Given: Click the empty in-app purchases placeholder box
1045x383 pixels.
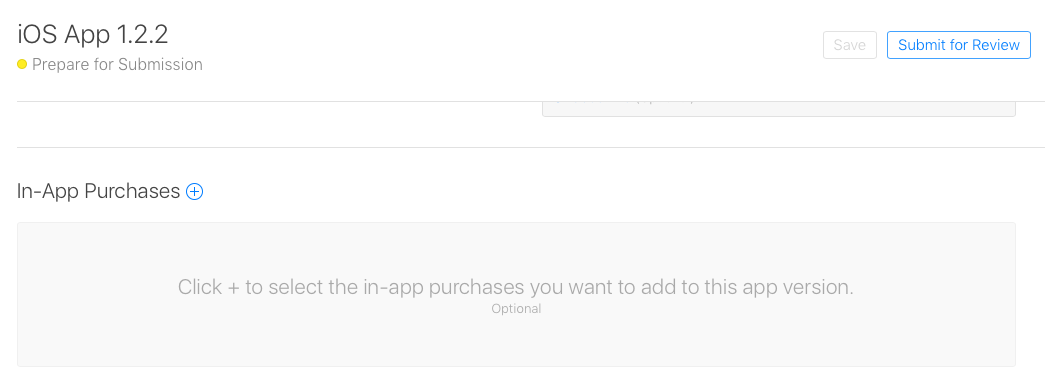Looking at the screenshot, I should 517,294.
